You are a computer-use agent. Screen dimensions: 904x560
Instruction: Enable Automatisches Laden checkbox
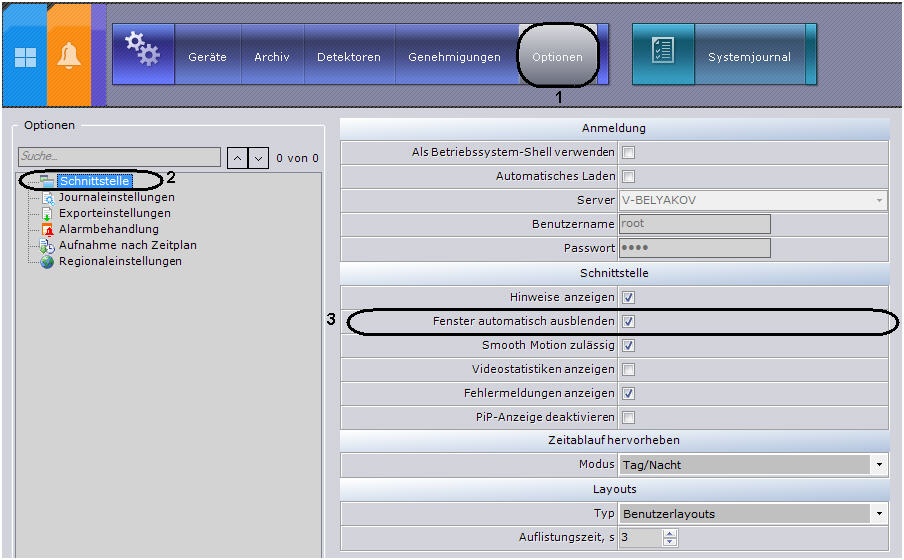pos(628,176)
